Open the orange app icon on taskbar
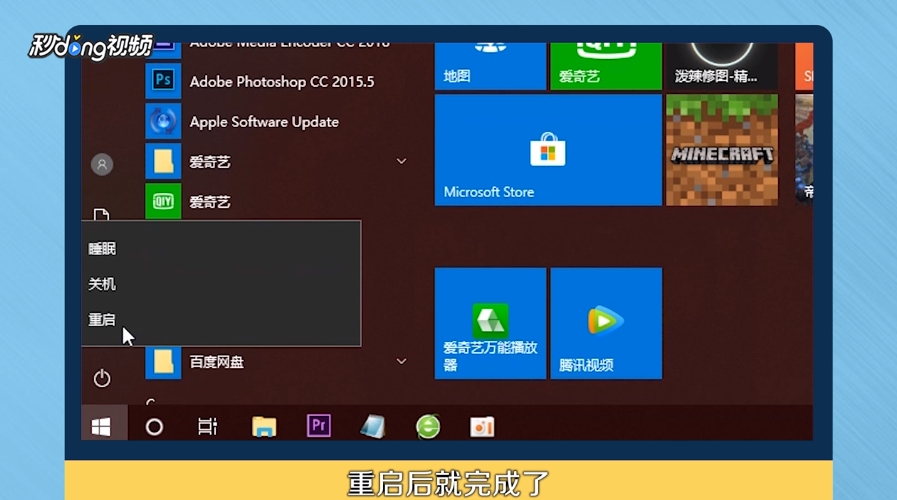Viewport: 897px width, 500px height. (482, 427)
